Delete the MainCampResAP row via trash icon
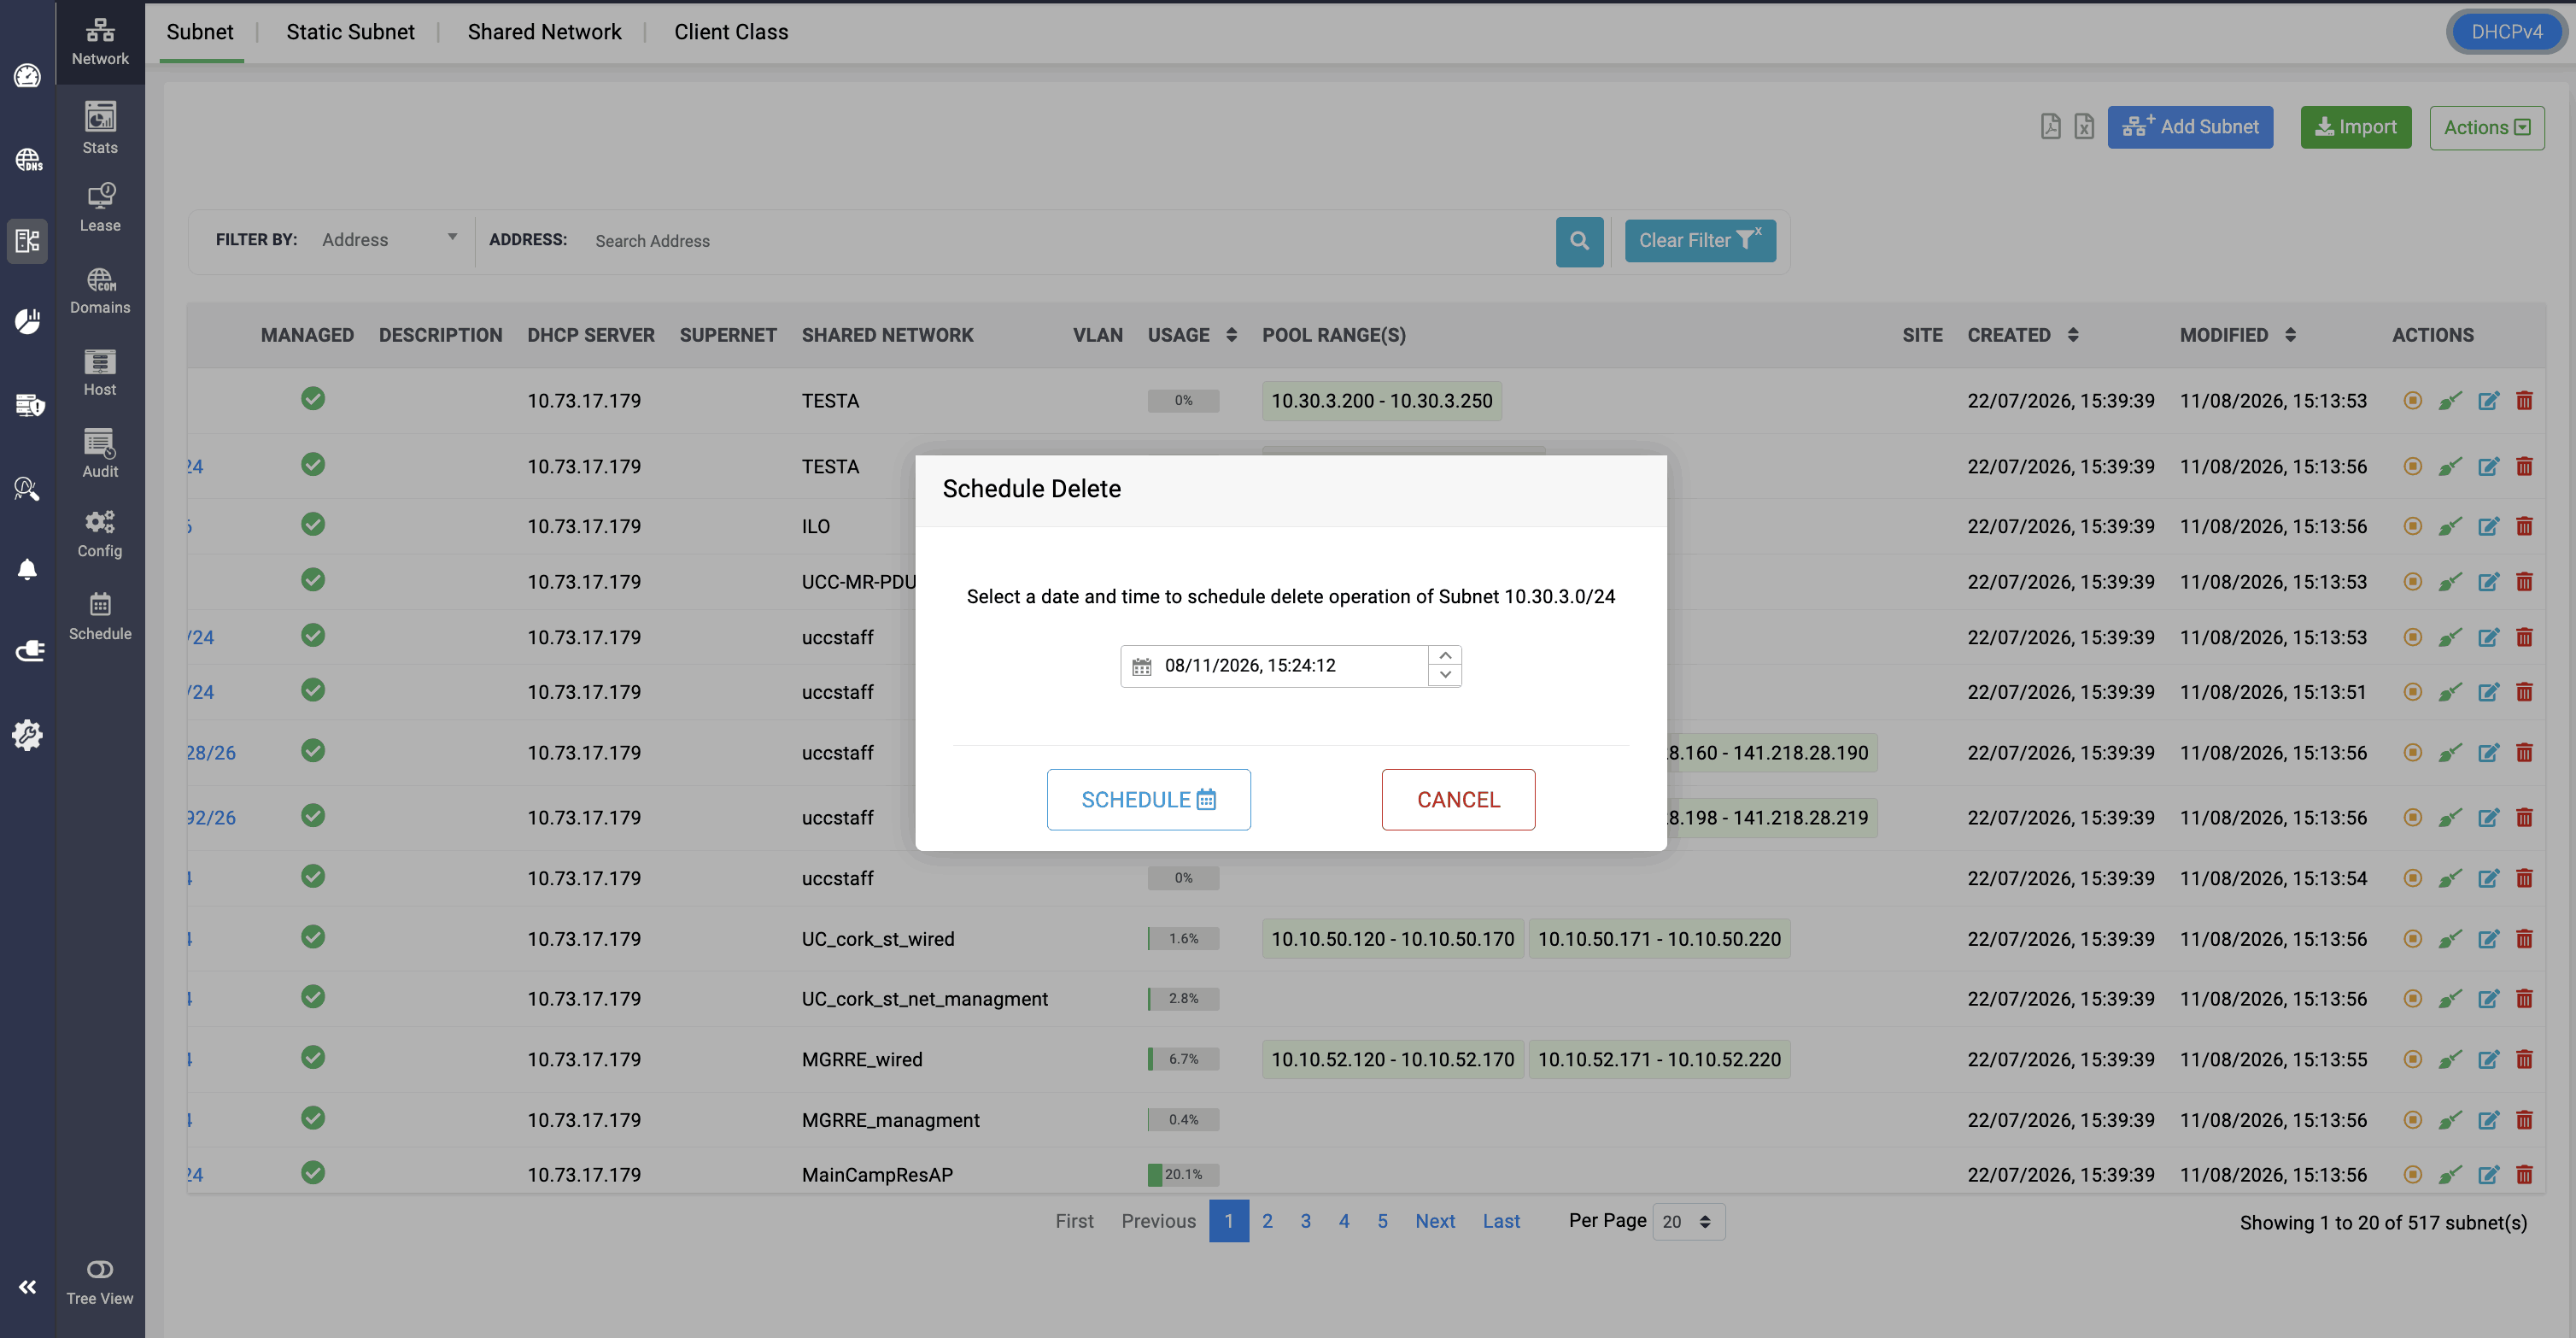Screen dimensions: 2576x1338 point(2524,1175)
